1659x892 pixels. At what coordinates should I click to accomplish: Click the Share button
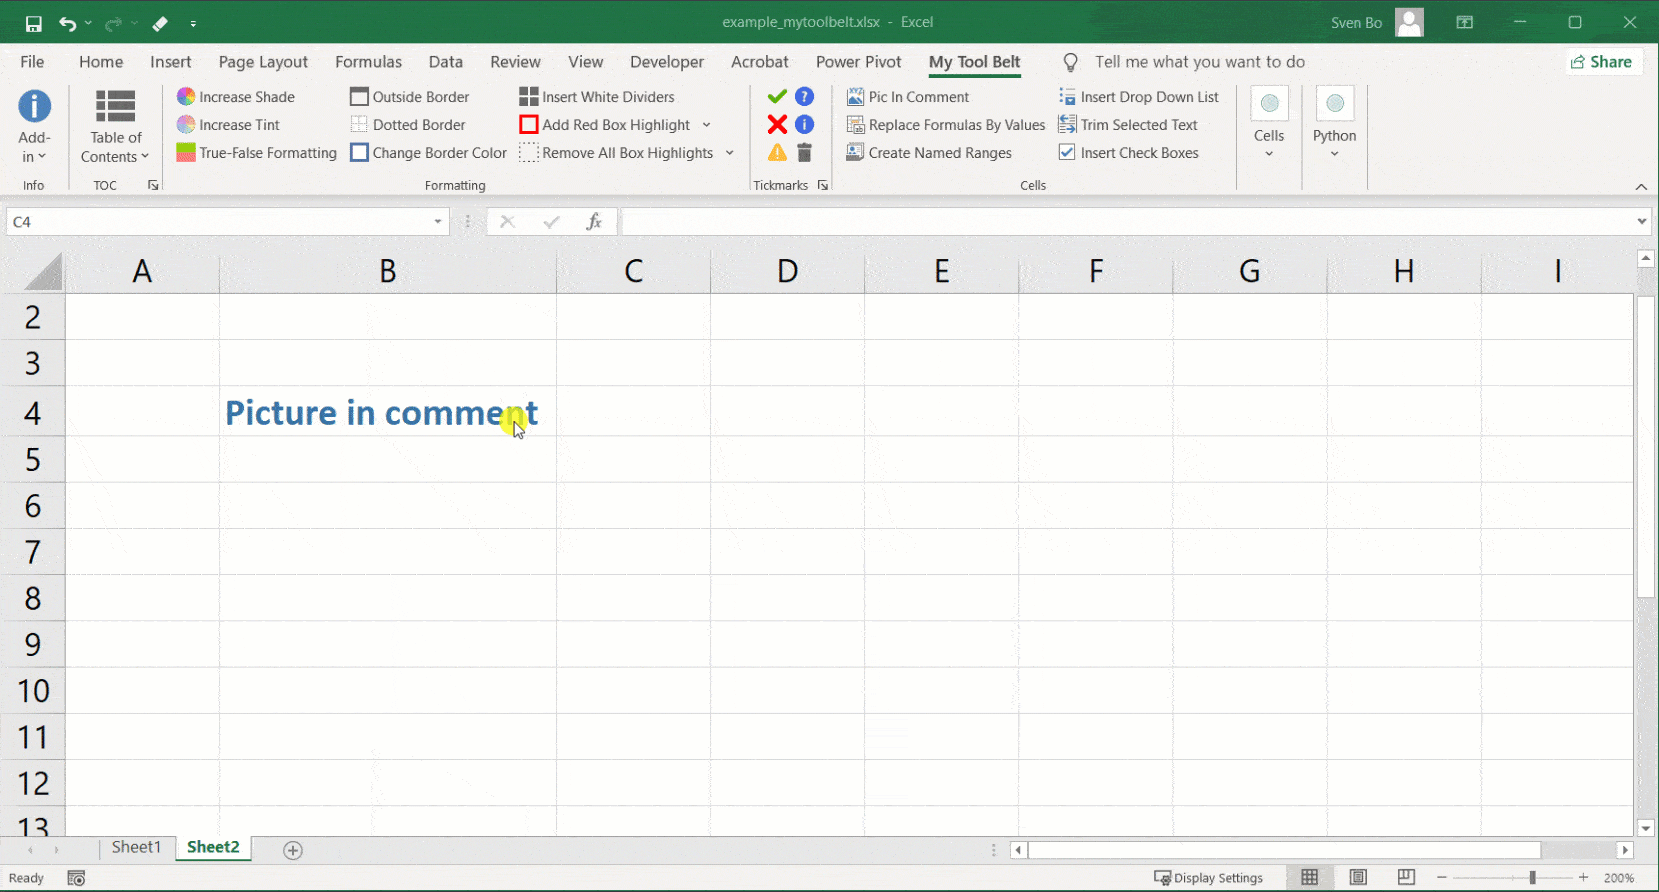[1601, 62]
